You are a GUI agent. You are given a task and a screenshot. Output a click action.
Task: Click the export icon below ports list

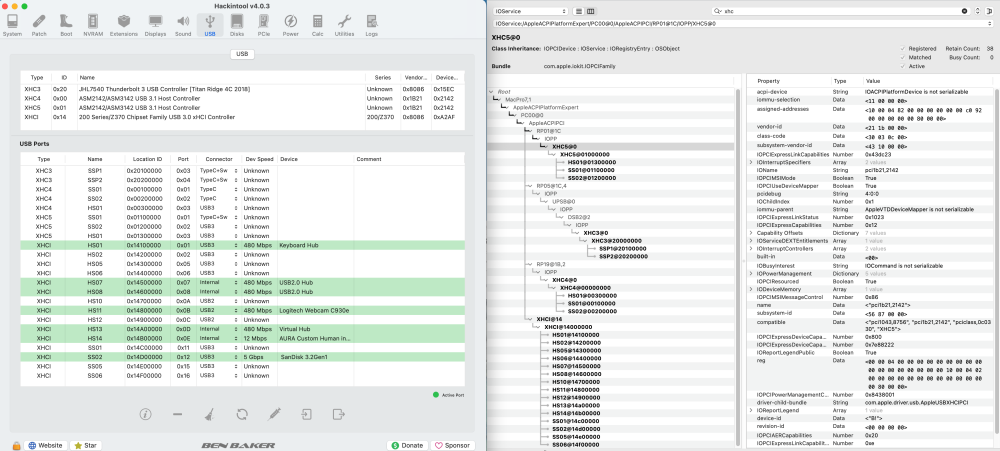338,414
